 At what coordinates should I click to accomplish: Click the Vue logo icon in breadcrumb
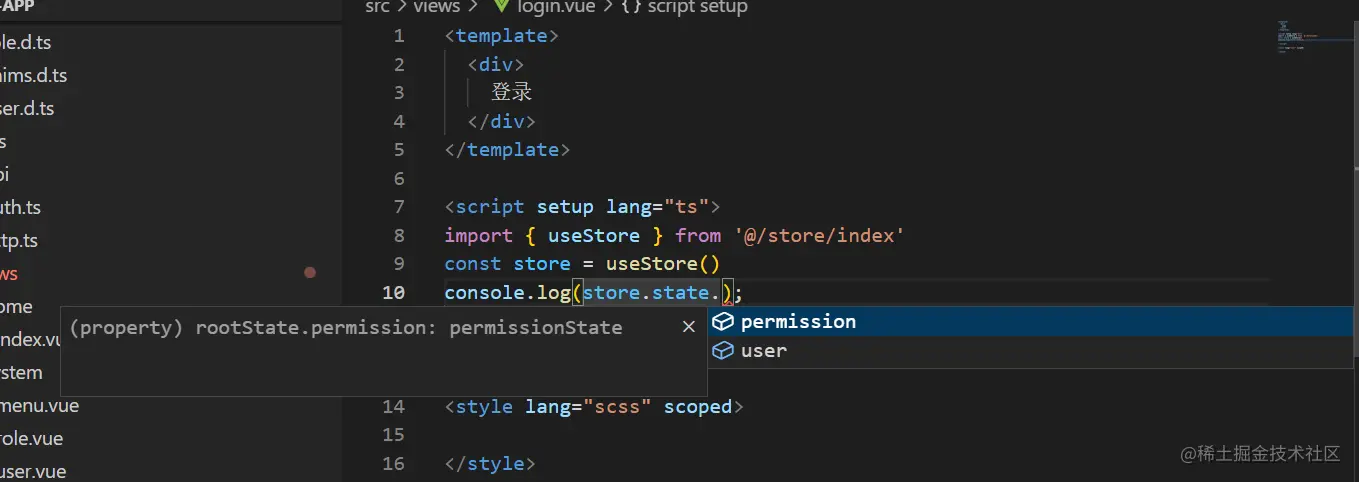pos(502,7)
